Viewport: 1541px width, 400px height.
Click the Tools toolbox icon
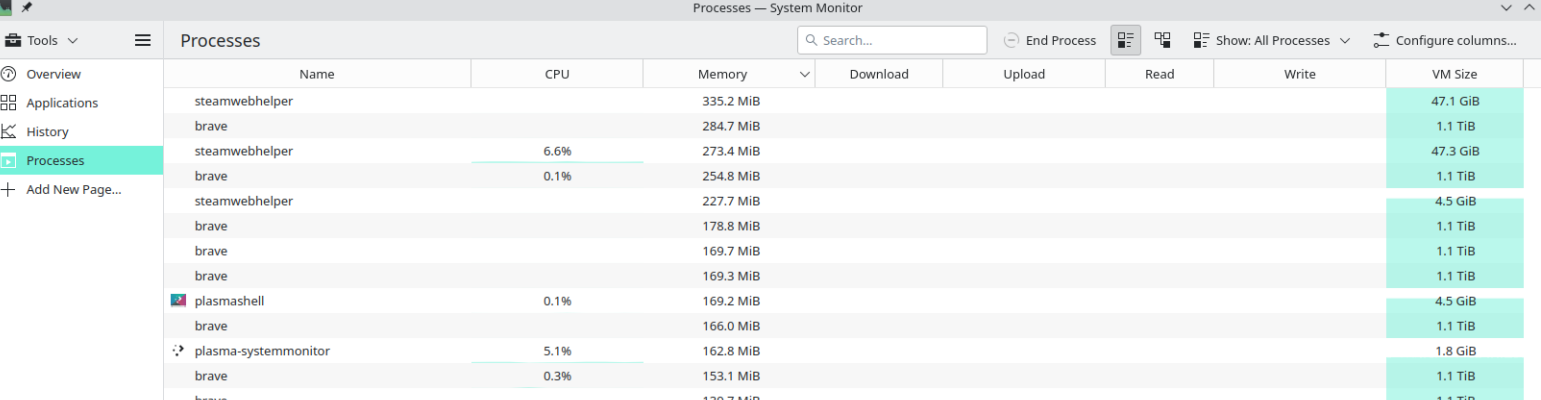(x=13, y=41)
